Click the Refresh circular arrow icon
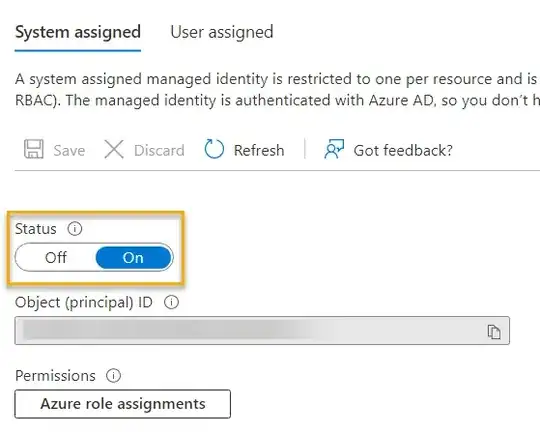540x433 pixels. pos(214,149)
